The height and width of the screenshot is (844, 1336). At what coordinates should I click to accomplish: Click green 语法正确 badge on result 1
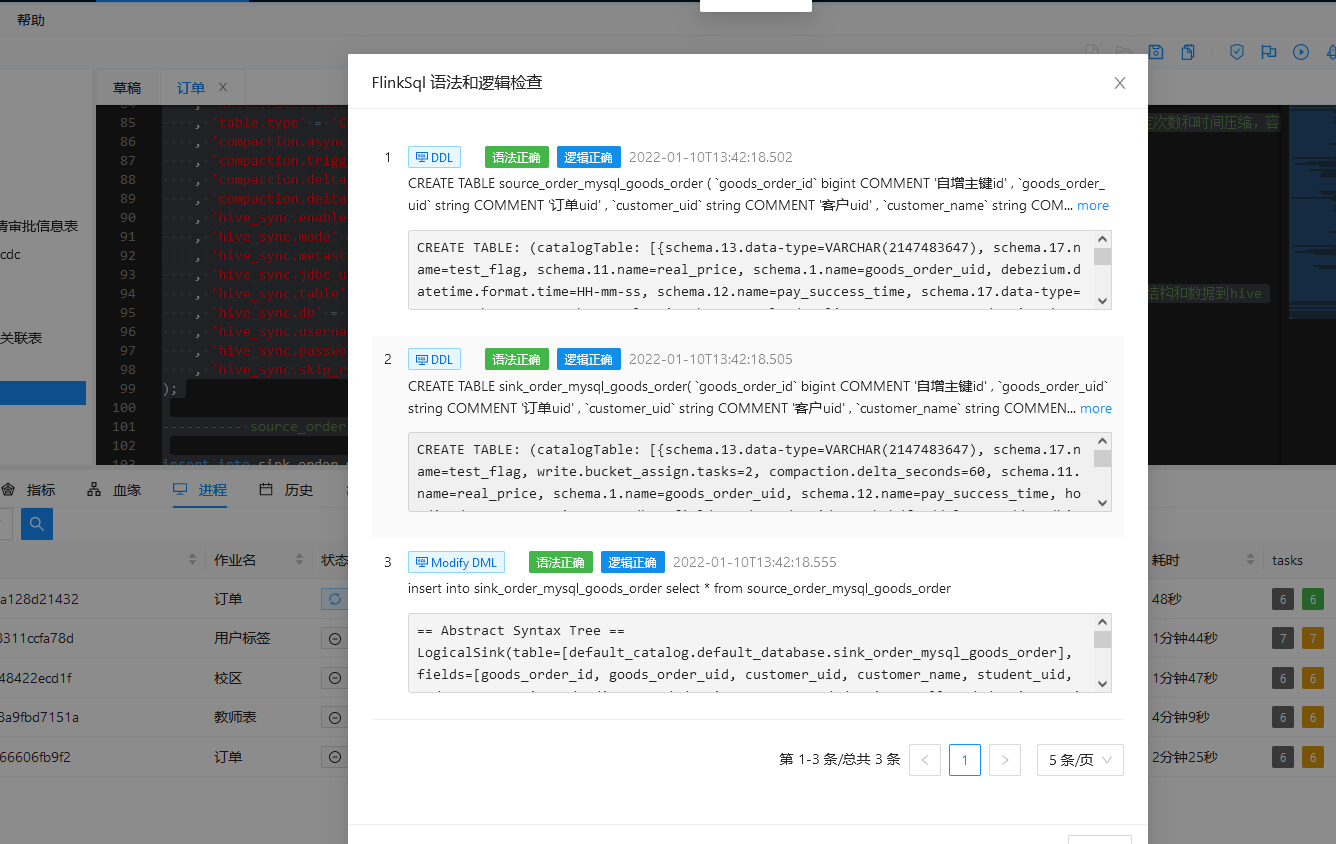[x=517, y=157]
